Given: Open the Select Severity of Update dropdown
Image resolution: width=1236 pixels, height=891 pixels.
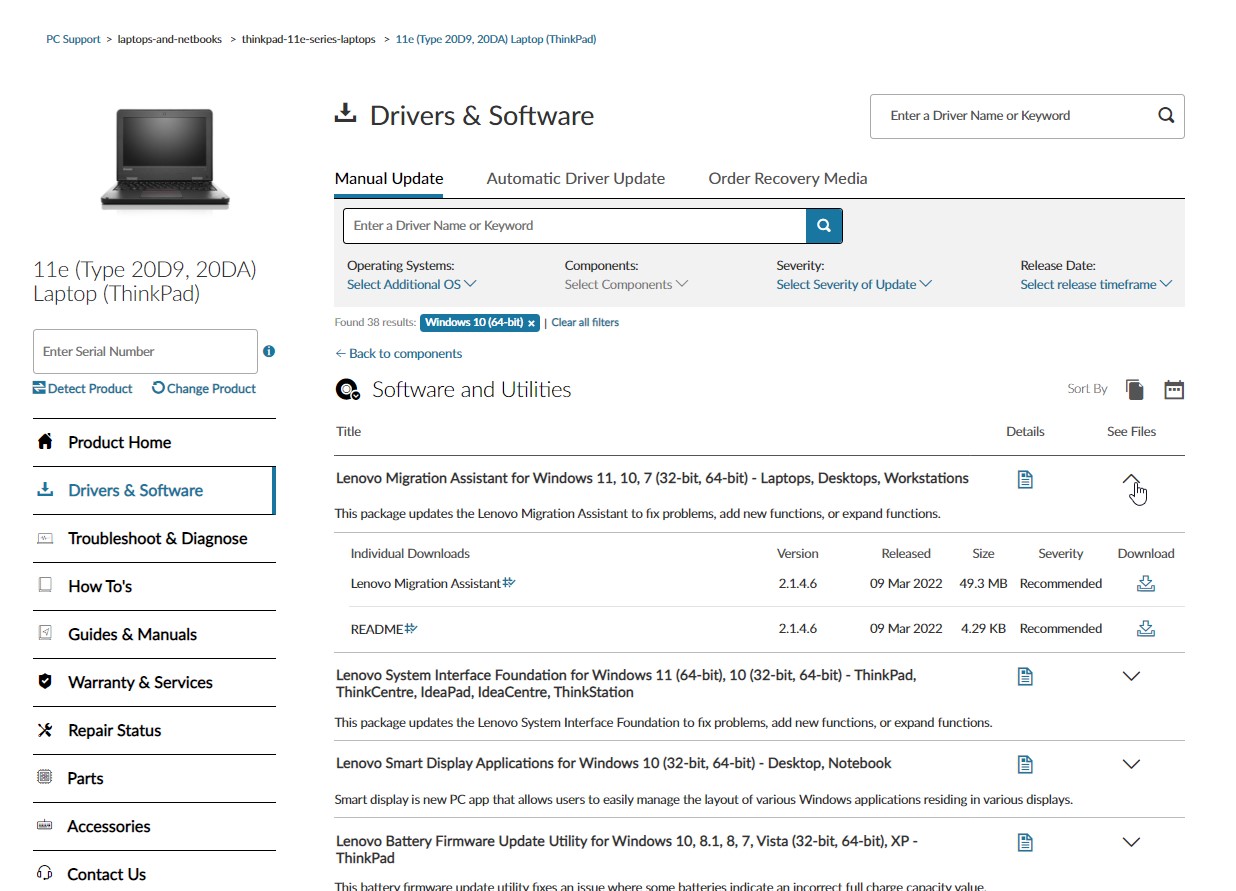Looking at the screenshot, I should (854, 284).
